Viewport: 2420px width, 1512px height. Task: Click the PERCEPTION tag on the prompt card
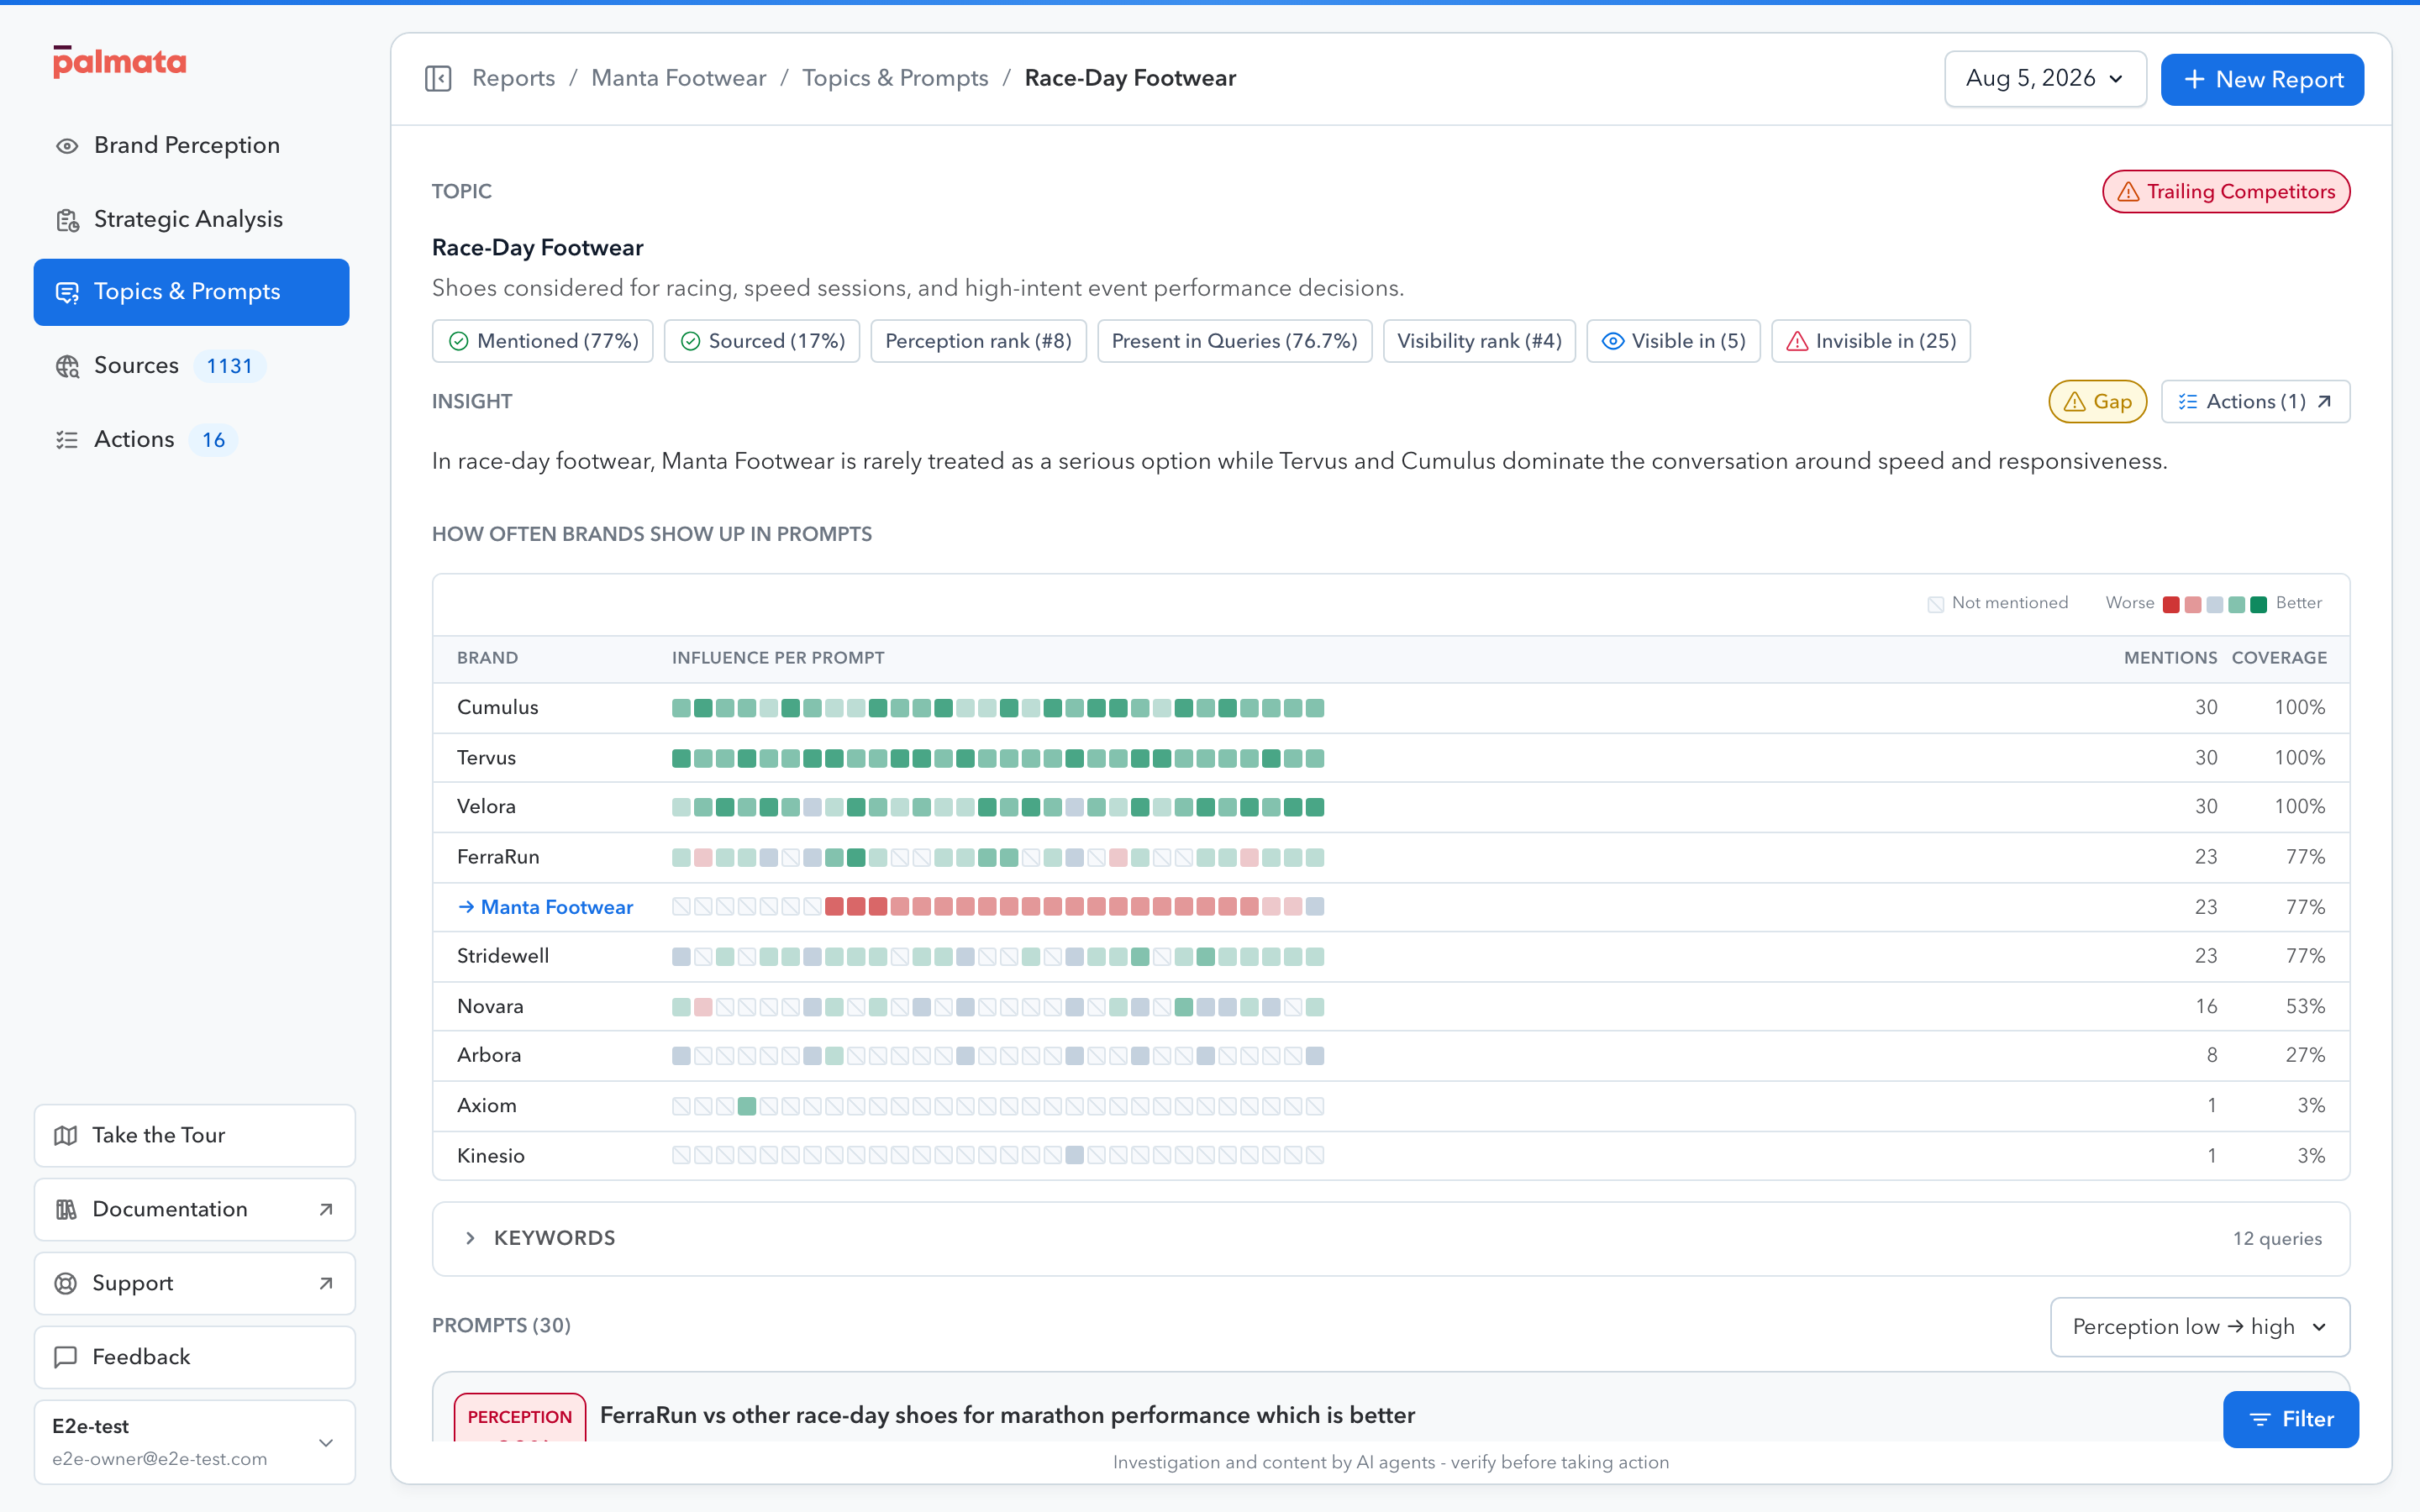pos(520,1417)
